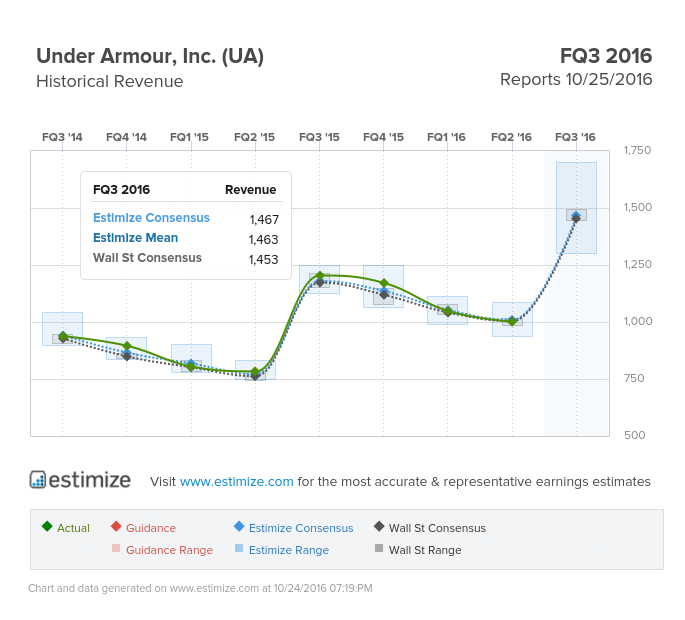The width and height of the screenshot is (685, 620).
Task: Click the light blue Estimize Range swatch
Action: pos(239,548)
